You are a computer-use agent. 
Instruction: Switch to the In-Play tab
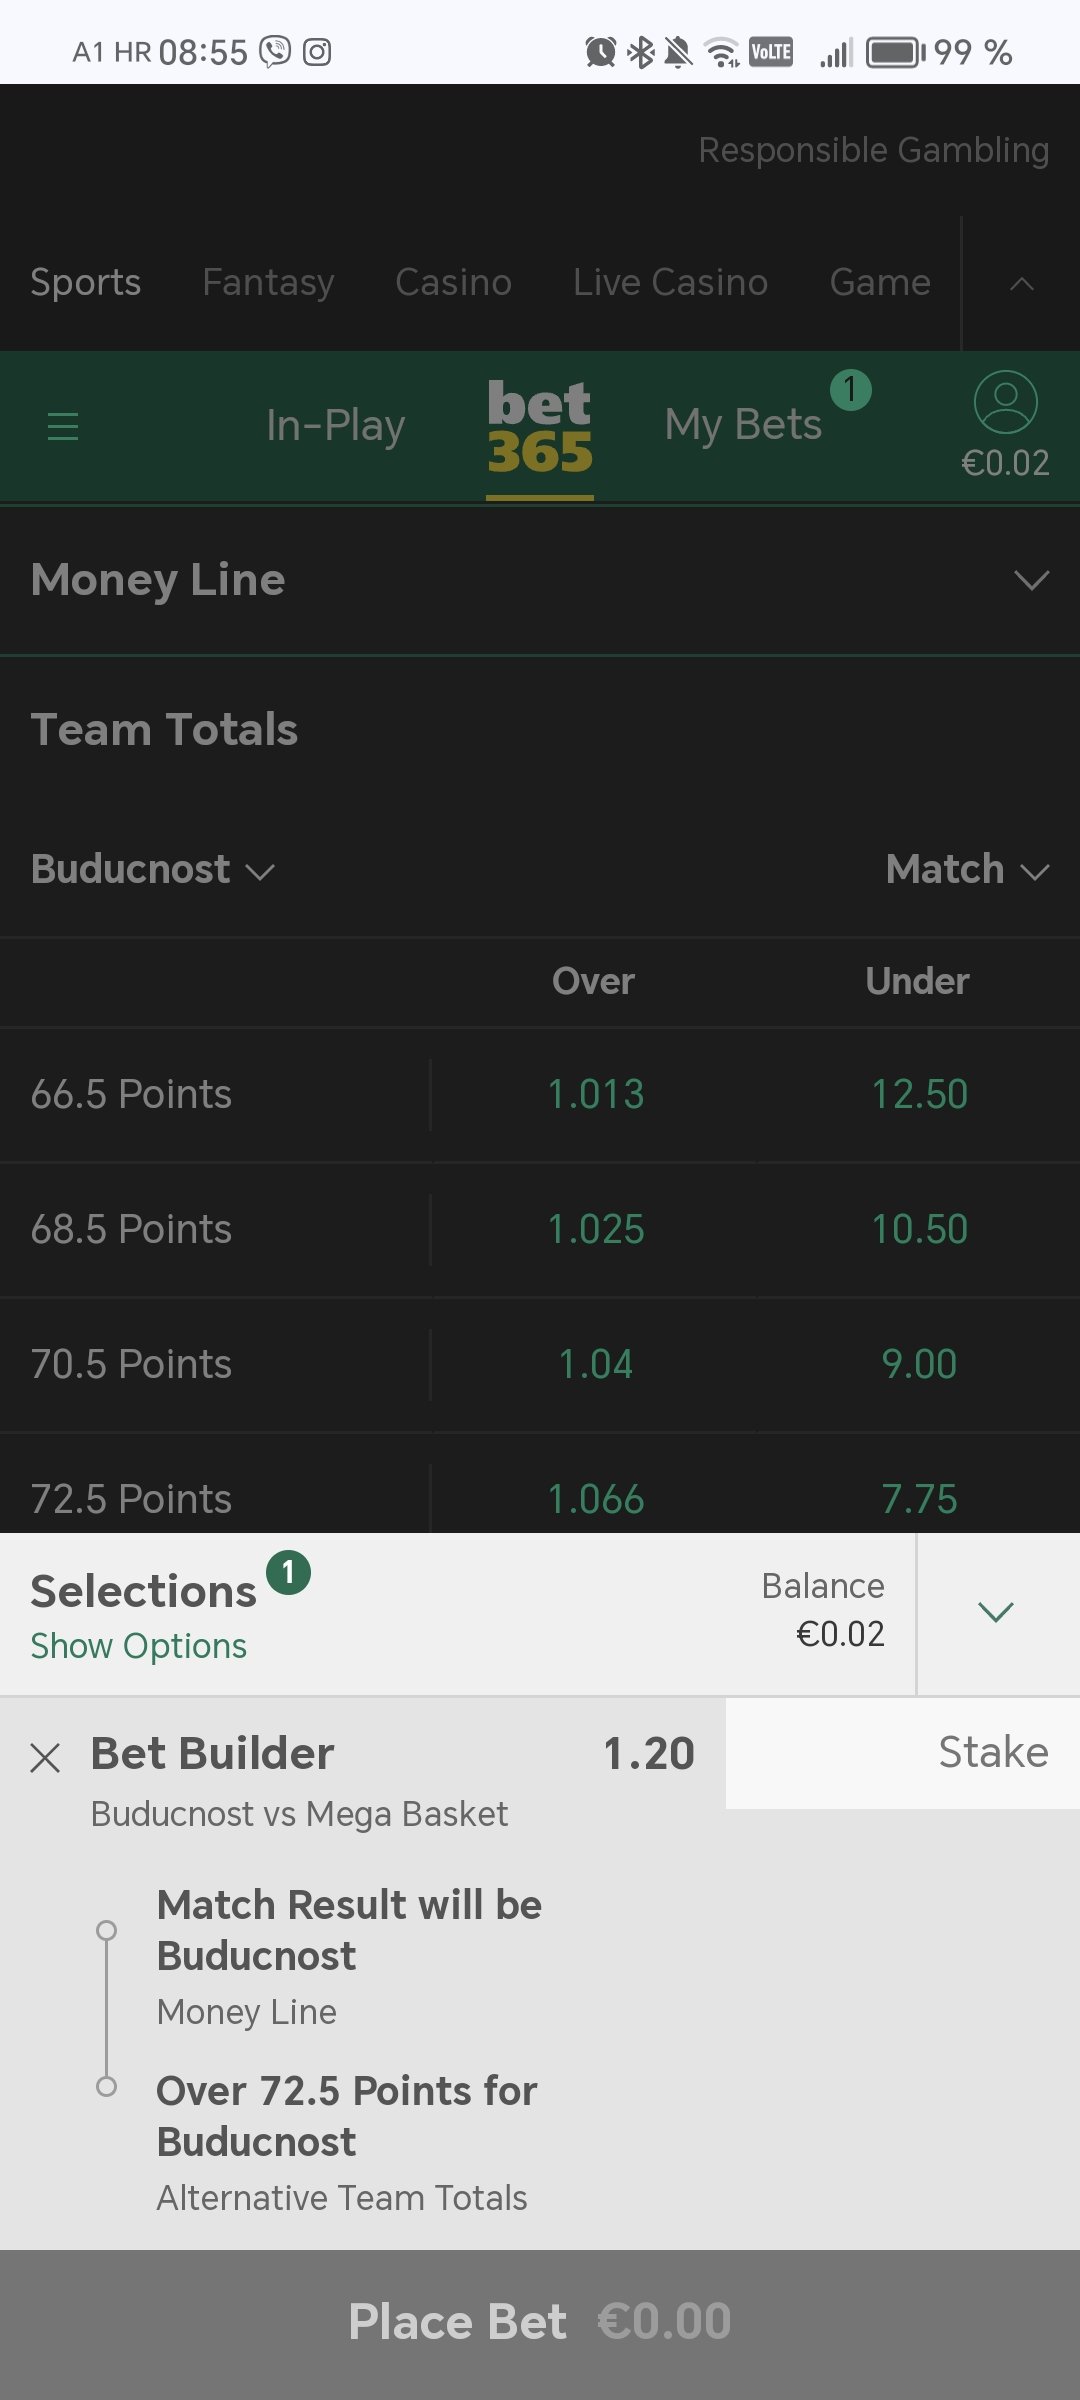(335, 426)
